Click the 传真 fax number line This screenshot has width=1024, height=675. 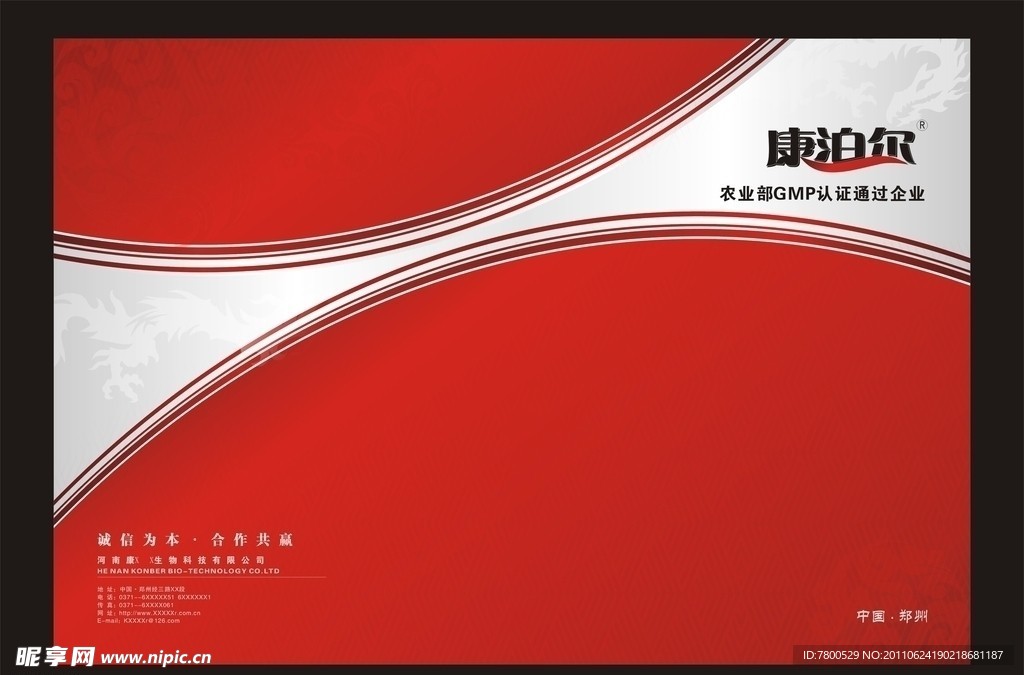136,605
